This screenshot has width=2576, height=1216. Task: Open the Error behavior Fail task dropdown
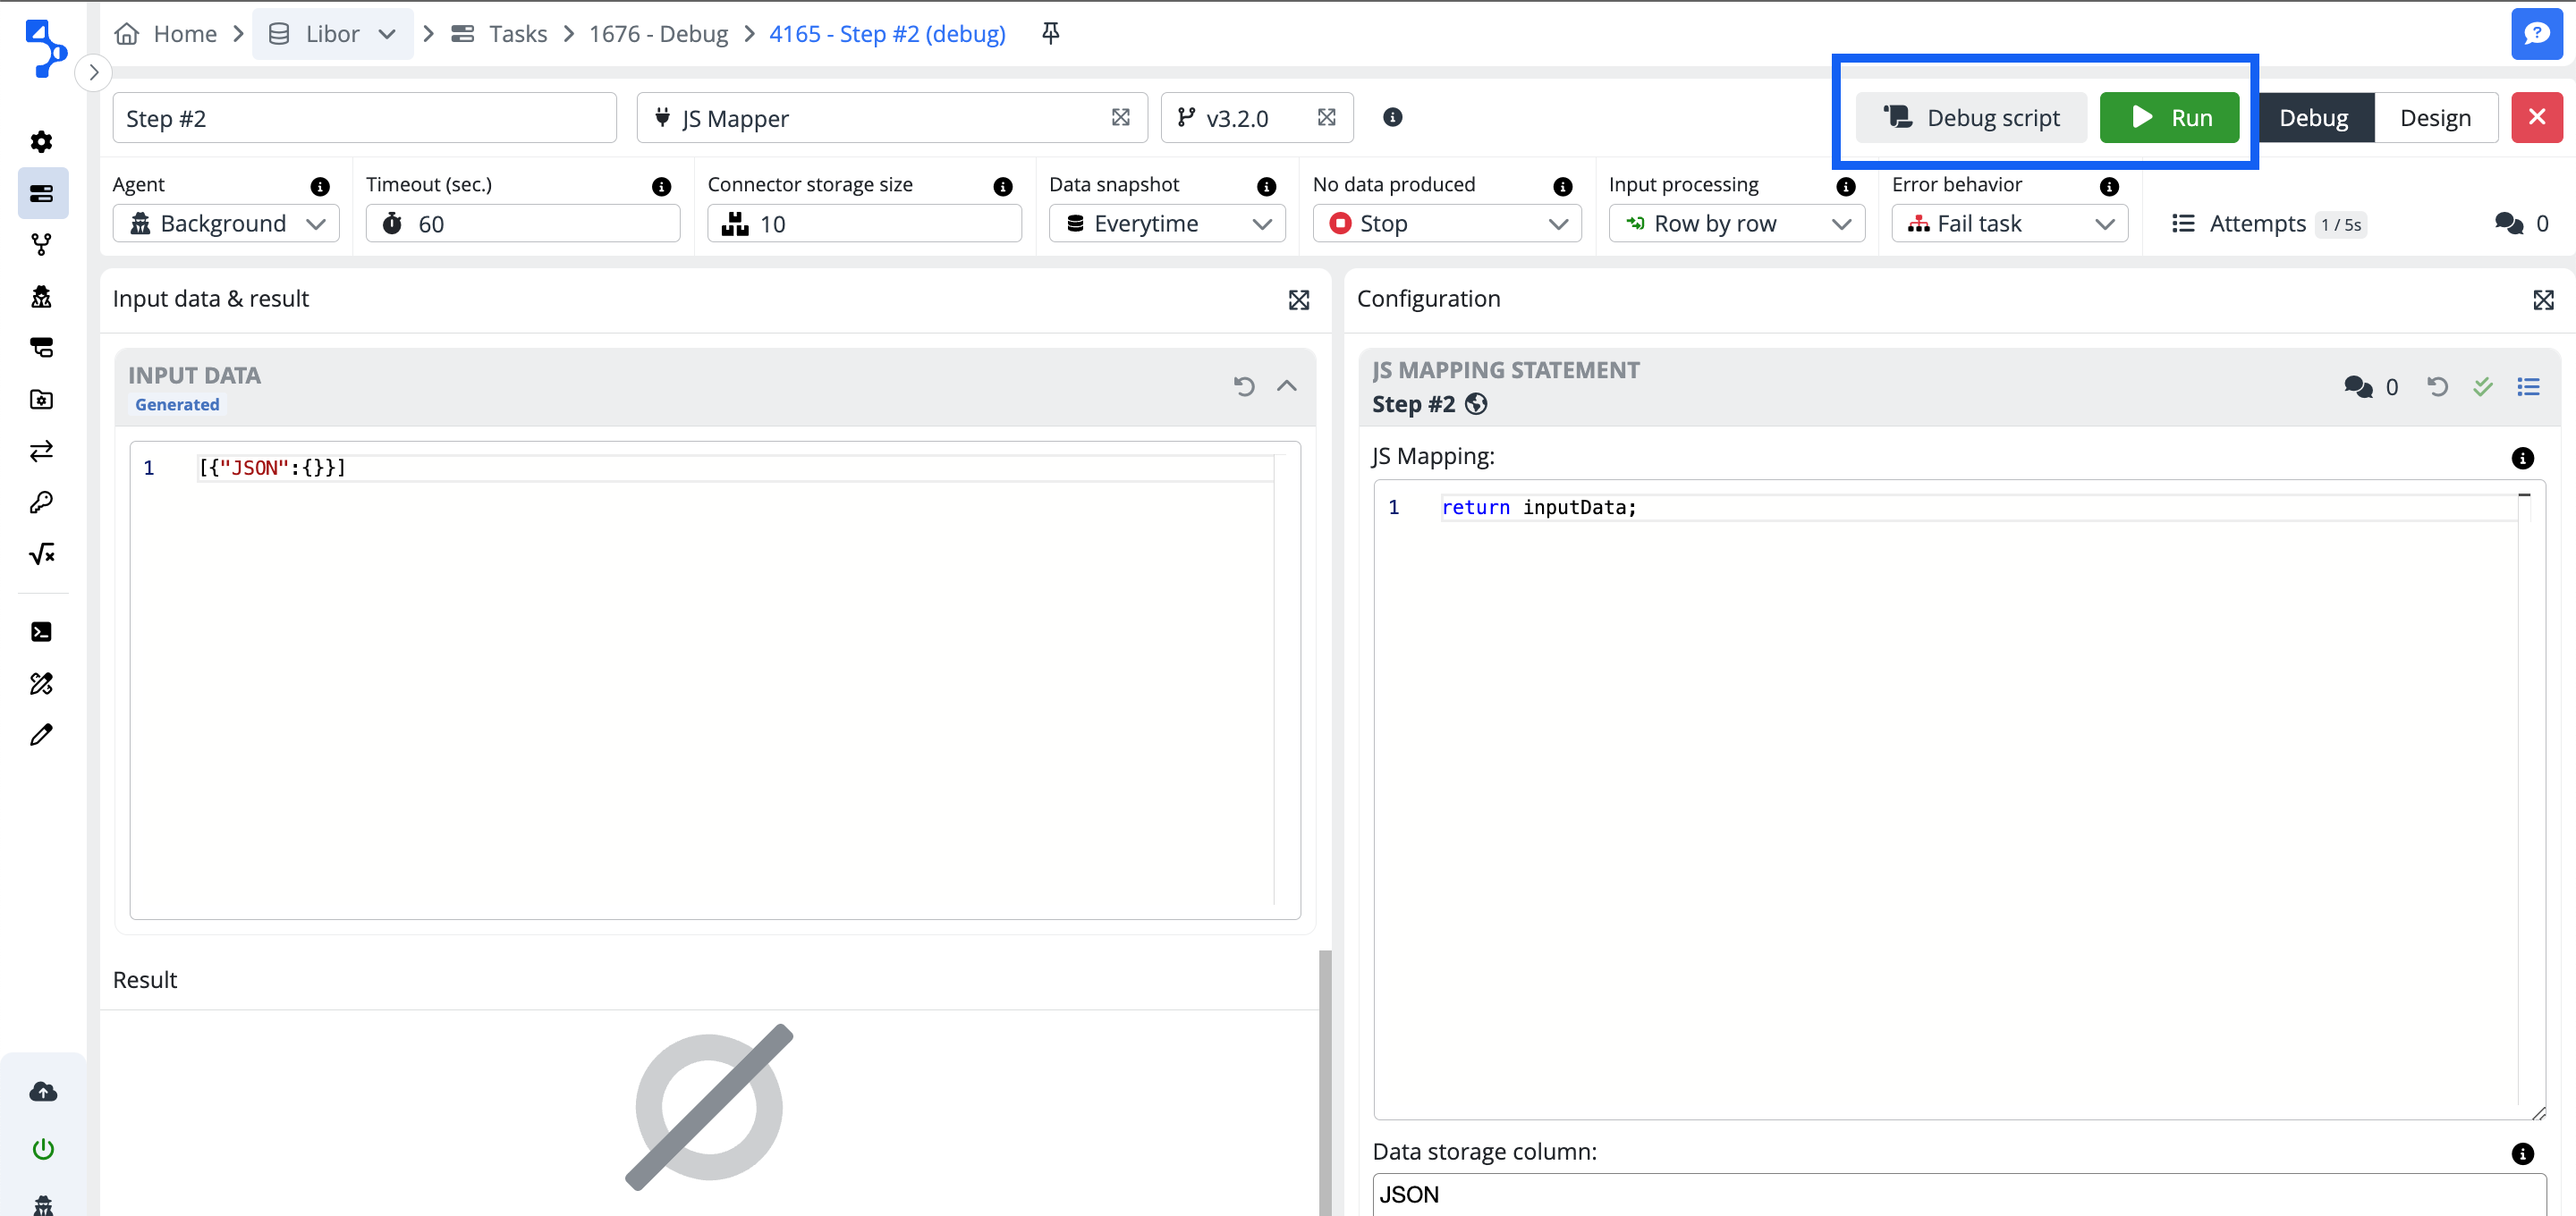click(2008, 224)
